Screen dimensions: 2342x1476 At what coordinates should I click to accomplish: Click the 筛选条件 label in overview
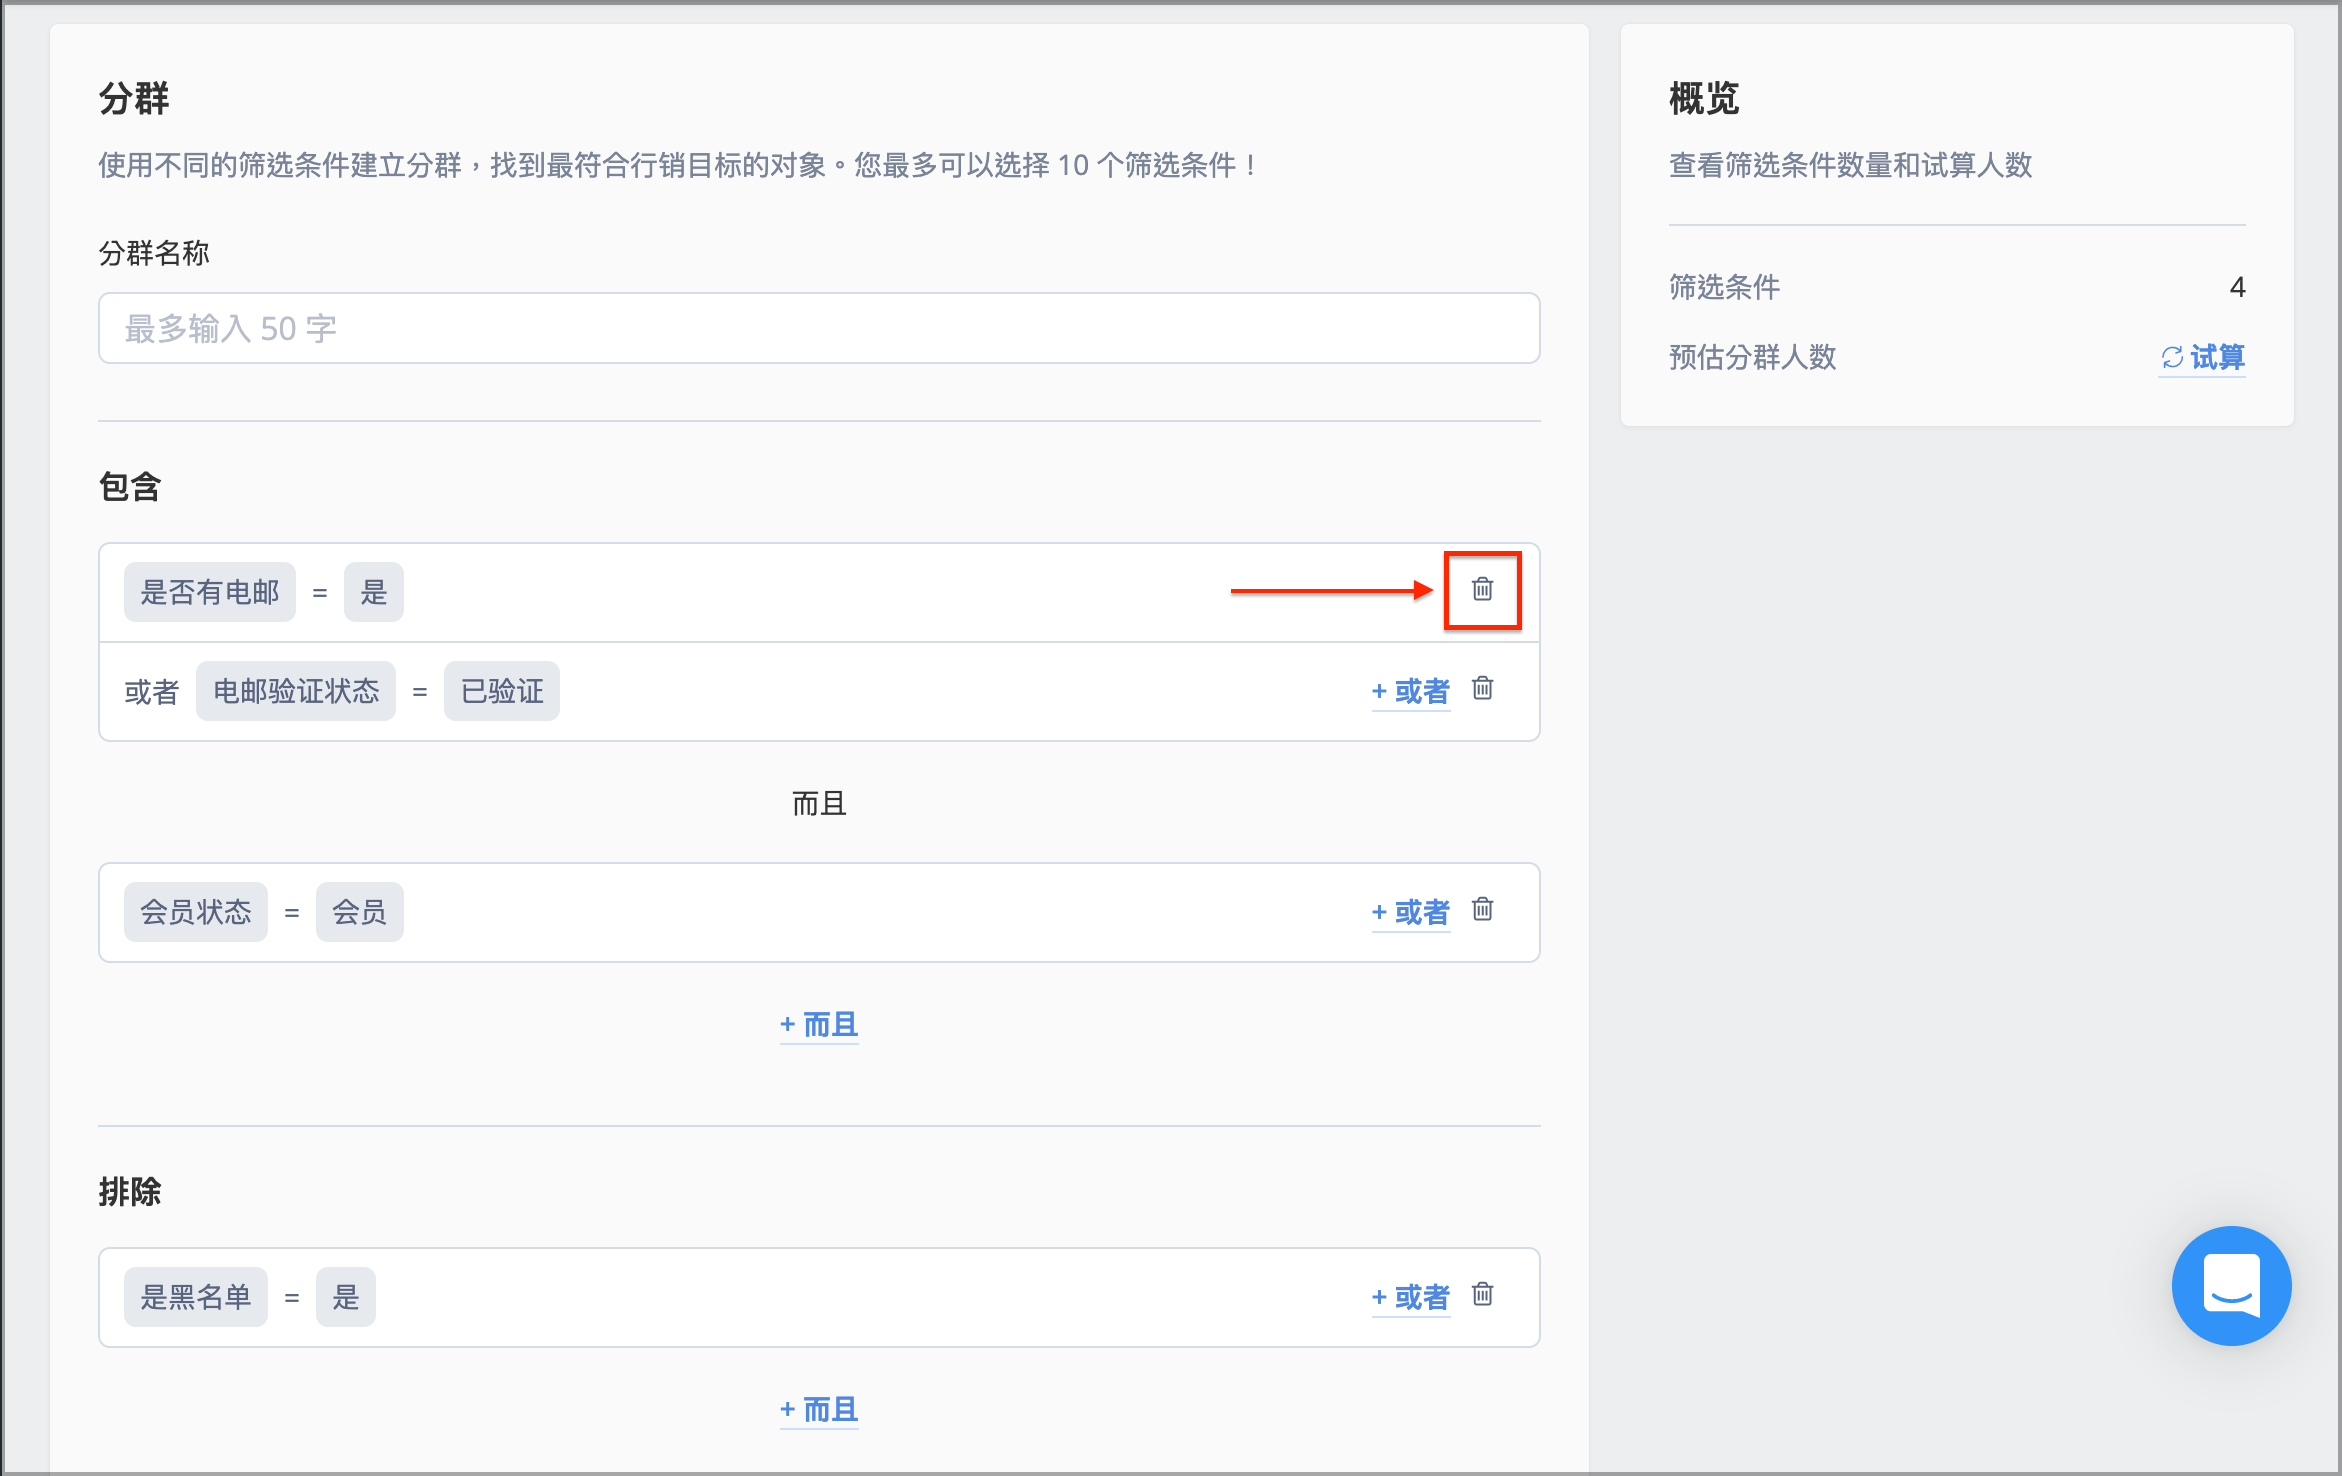[x=1724, y=288]
